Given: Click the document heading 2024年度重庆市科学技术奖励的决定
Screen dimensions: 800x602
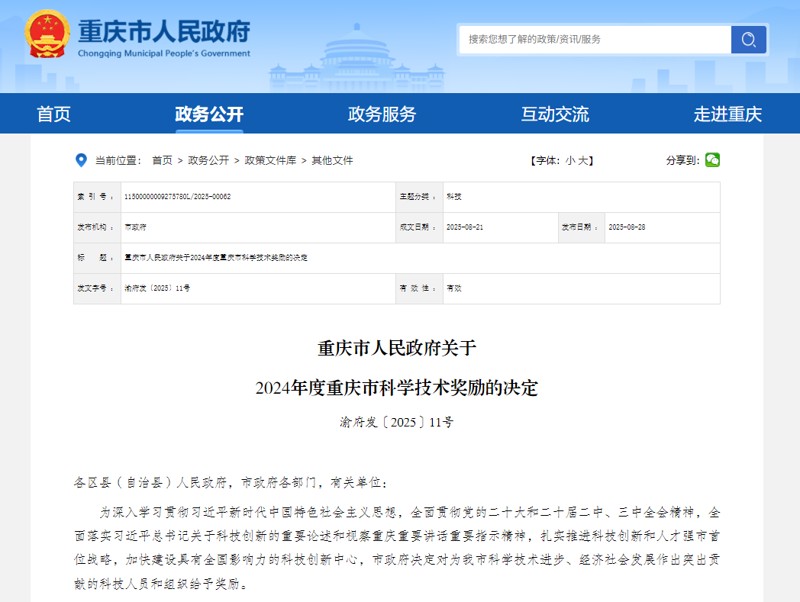Looking at the screenshot, I should click(396, 388).
